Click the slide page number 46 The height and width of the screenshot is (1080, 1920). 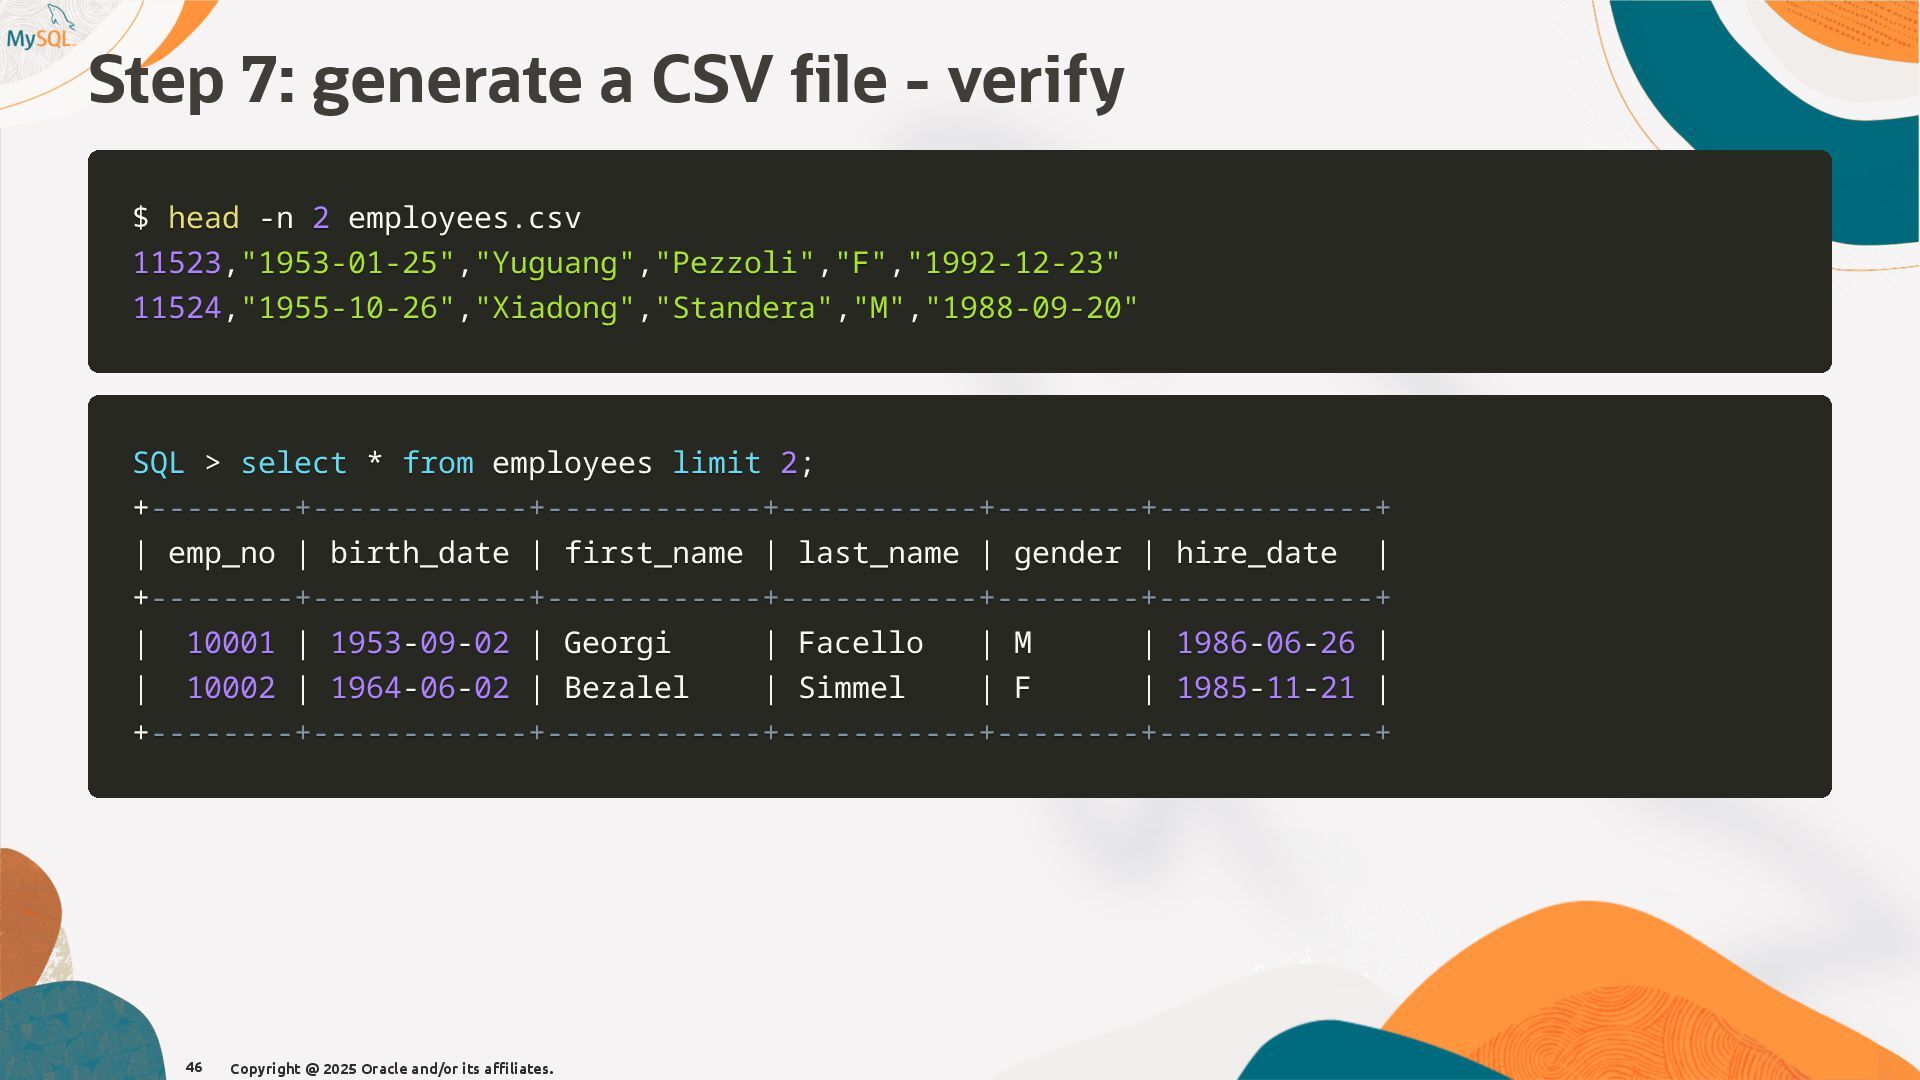click(x=194, y=1067)
